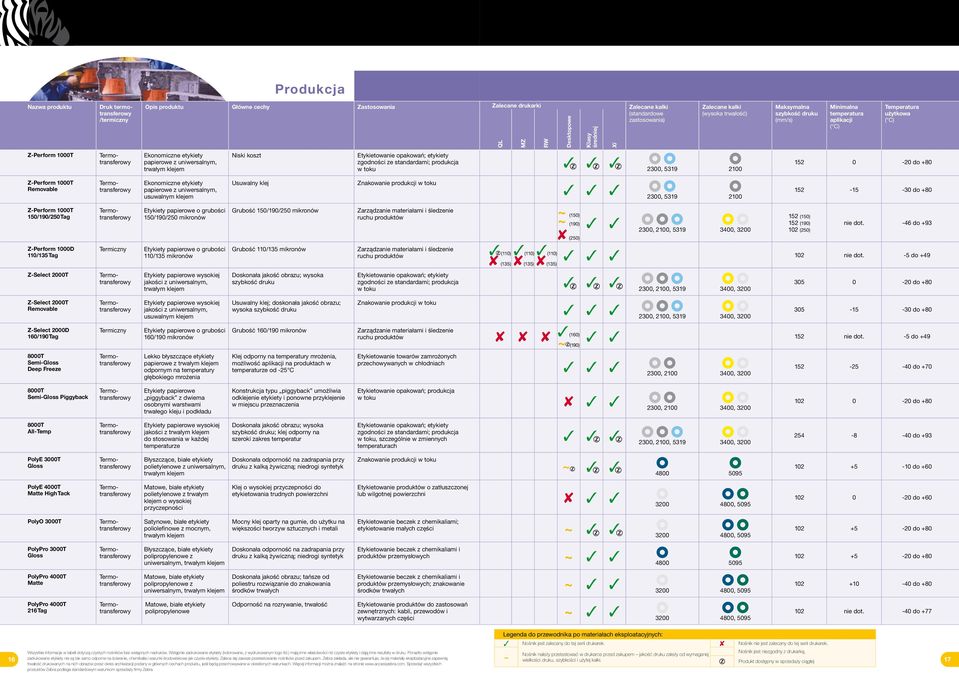Click the green 5095 ribbon ring in the PolyE 3000T Gloss row
This screenshot has width=959, height=673.
[x=735, y=463]
